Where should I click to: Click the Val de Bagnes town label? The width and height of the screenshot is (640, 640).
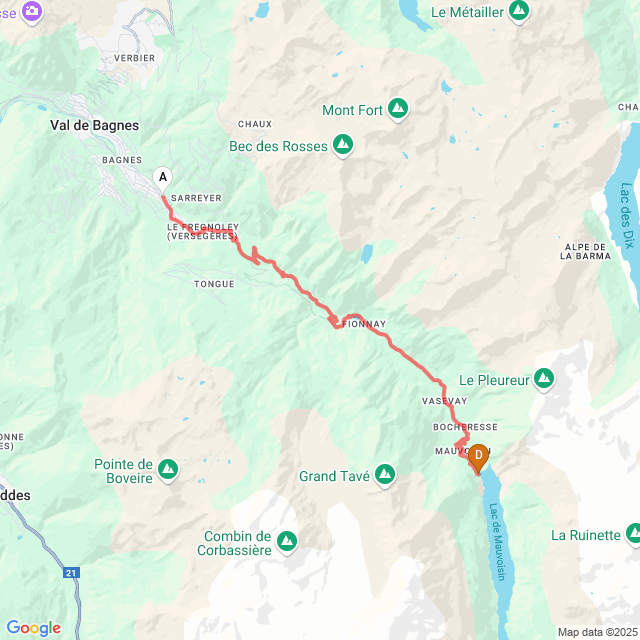point(94,125)
